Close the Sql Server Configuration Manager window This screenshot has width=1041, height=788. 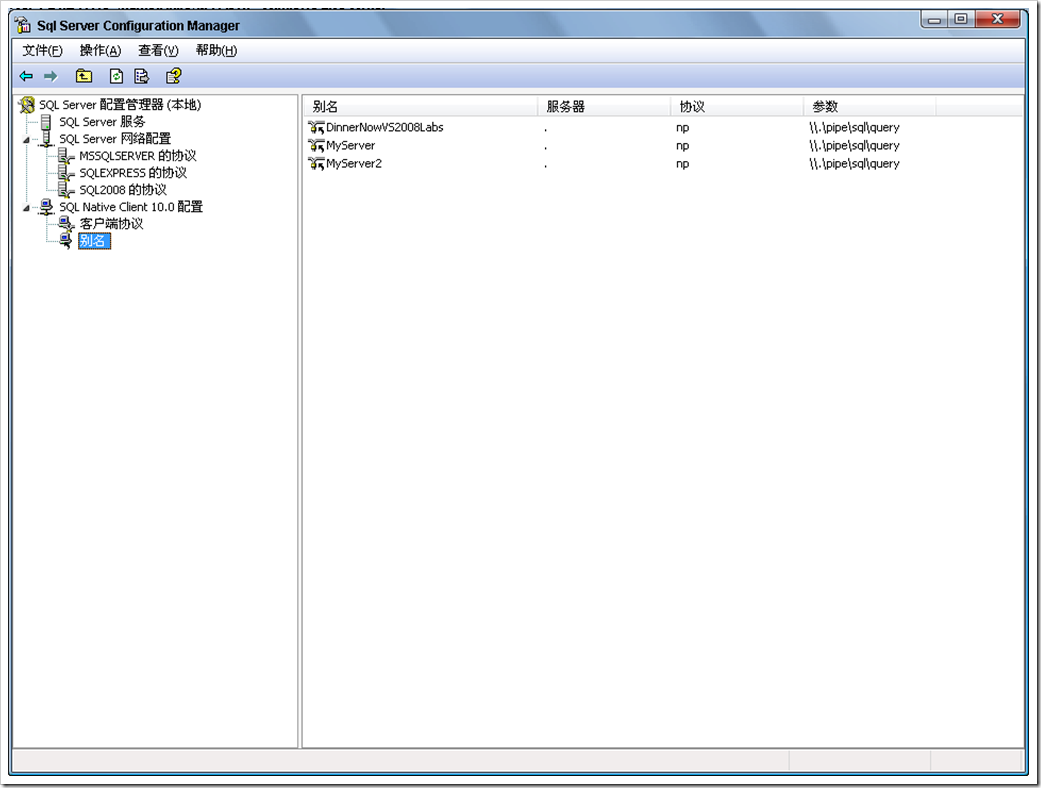coord(997,19)
